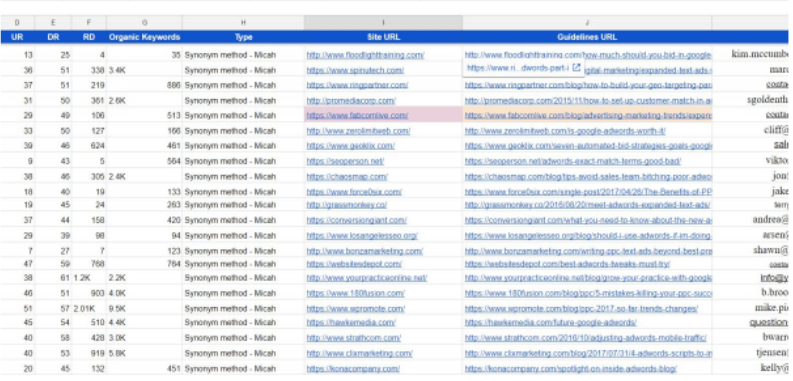Open the conversiongiant.com site URL link
This screenshot has height=381, width=793.
(x=357, y=220)
